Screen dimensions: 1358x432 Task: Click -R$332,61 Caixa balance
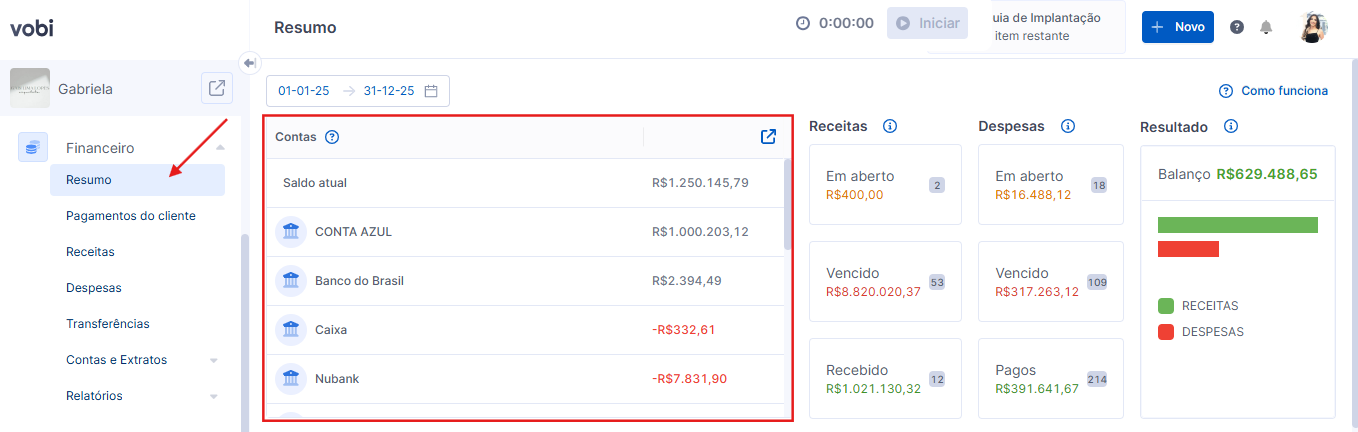683,330
